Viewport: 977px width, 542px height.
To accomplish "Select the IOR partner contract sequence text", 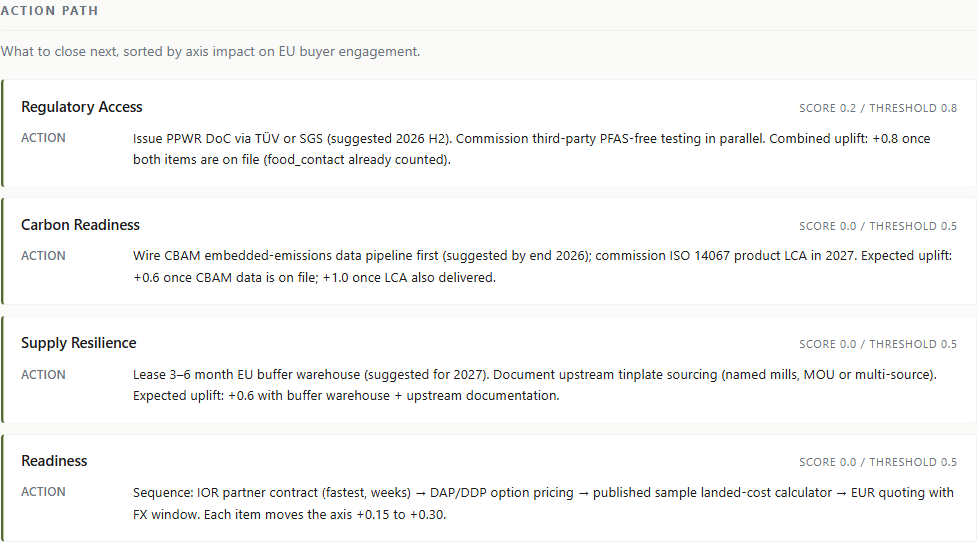I will coord(543,503).
